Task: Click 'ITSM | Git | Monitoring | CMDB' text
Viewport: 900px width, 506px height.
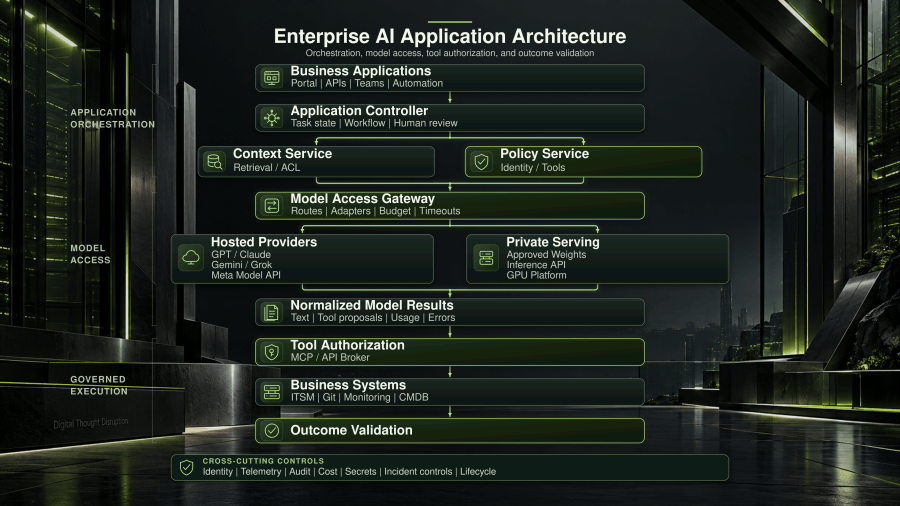Action: 359,397
